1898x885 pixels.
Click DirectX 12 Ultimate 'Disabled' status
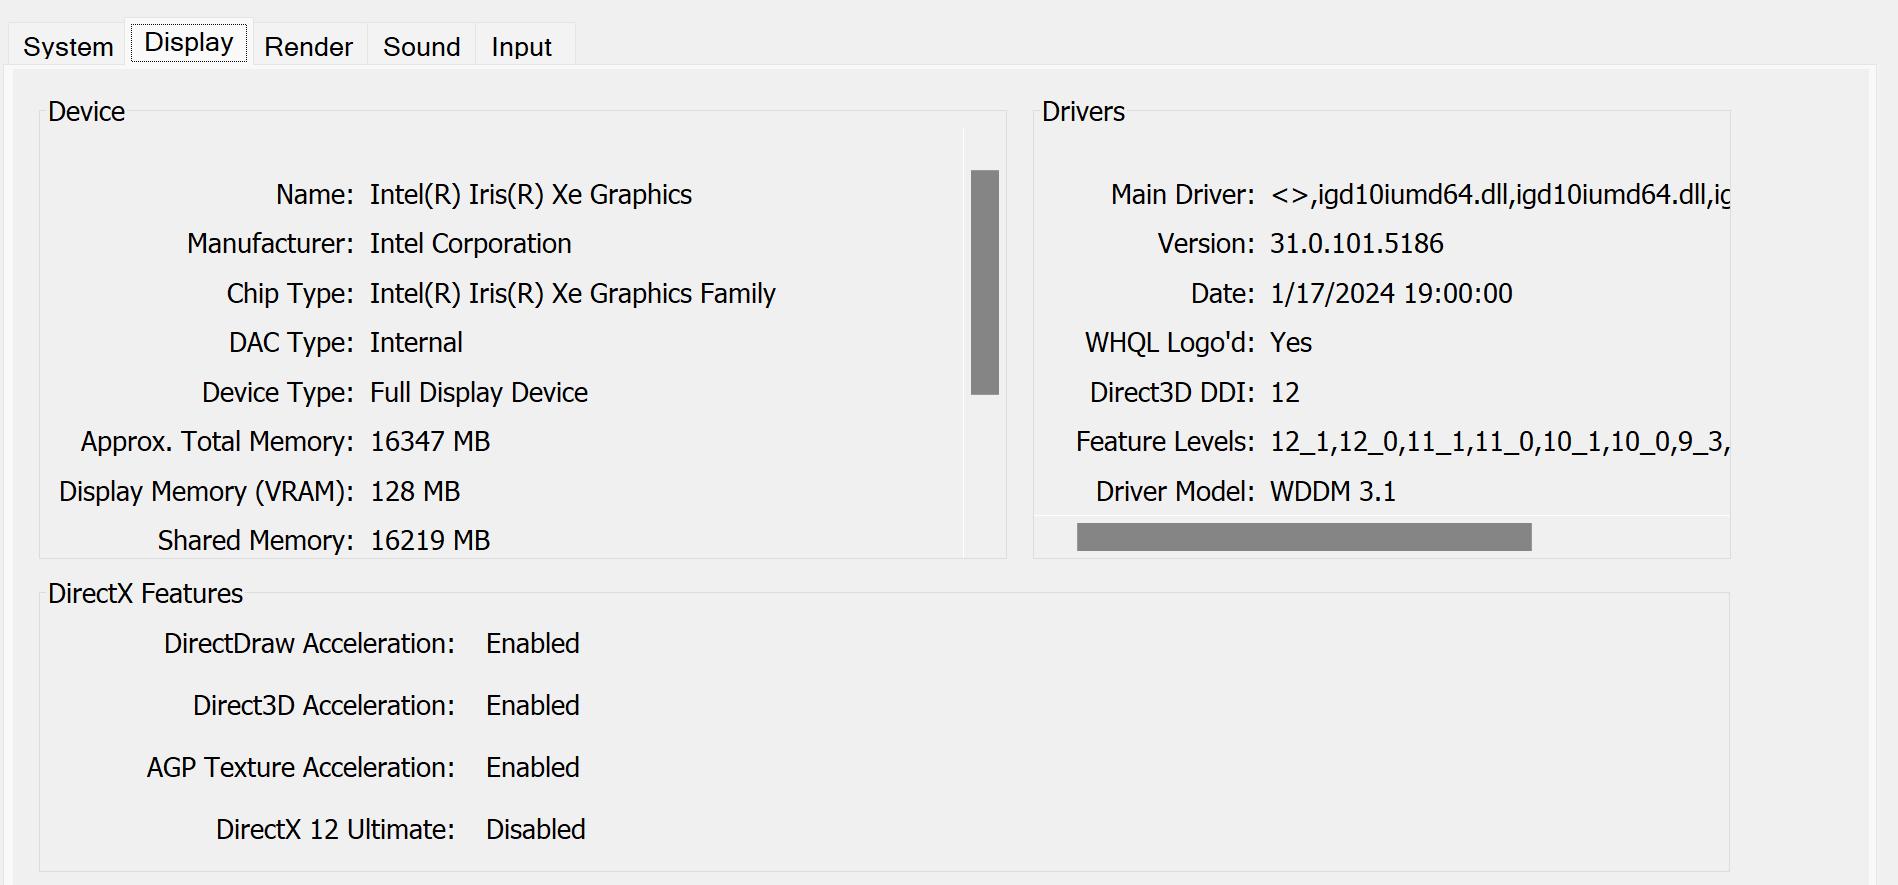coord(536,829)
